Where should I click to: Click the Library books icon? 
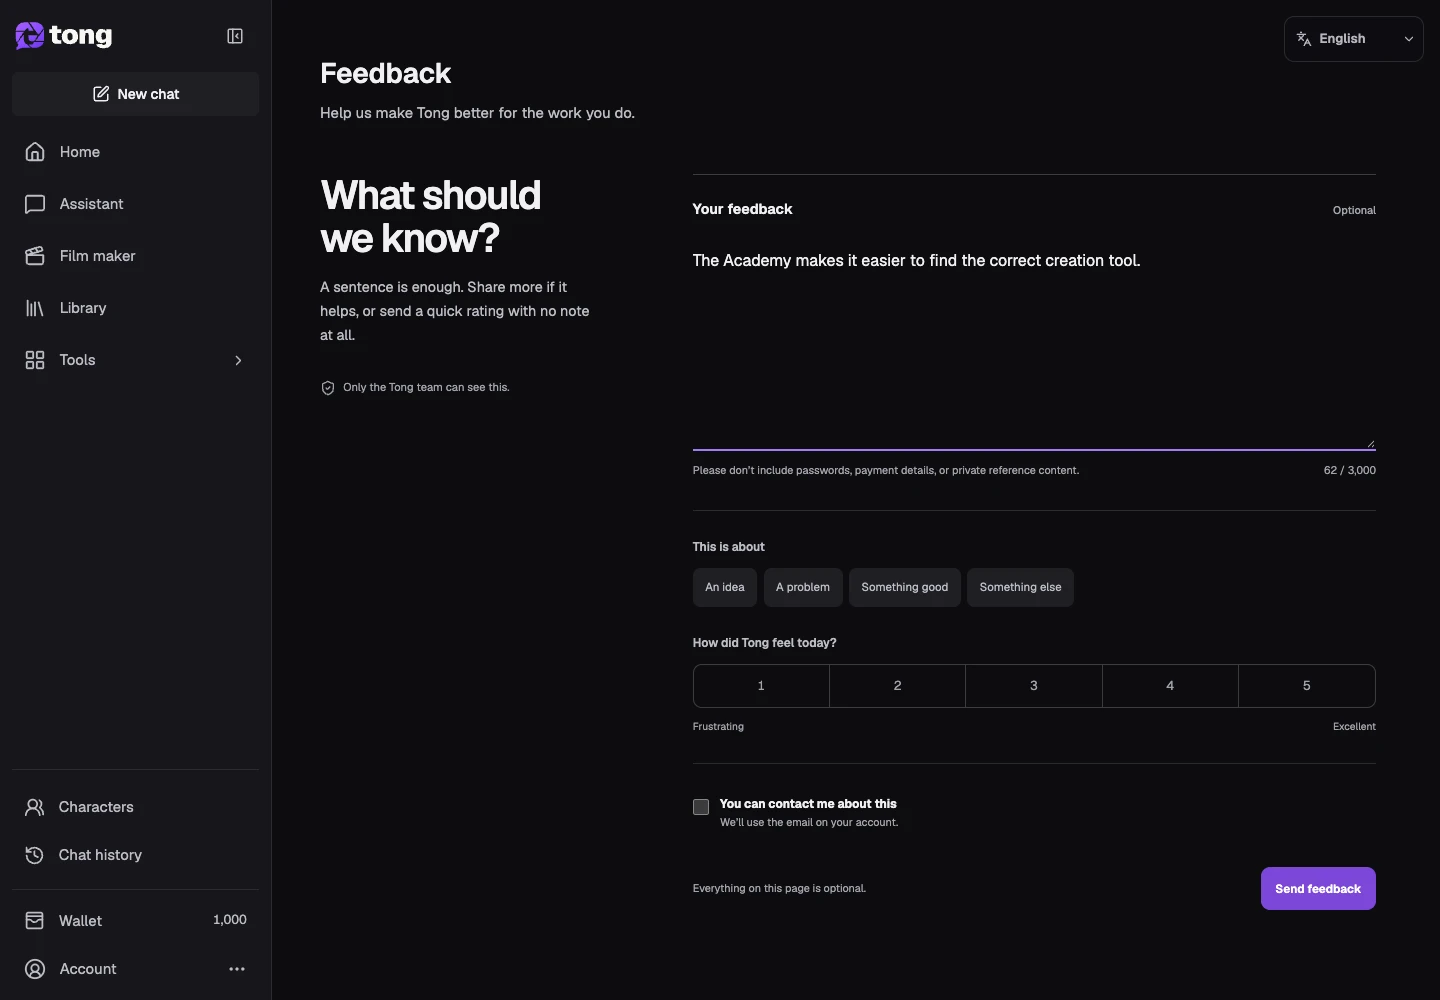tap(35, 308)
